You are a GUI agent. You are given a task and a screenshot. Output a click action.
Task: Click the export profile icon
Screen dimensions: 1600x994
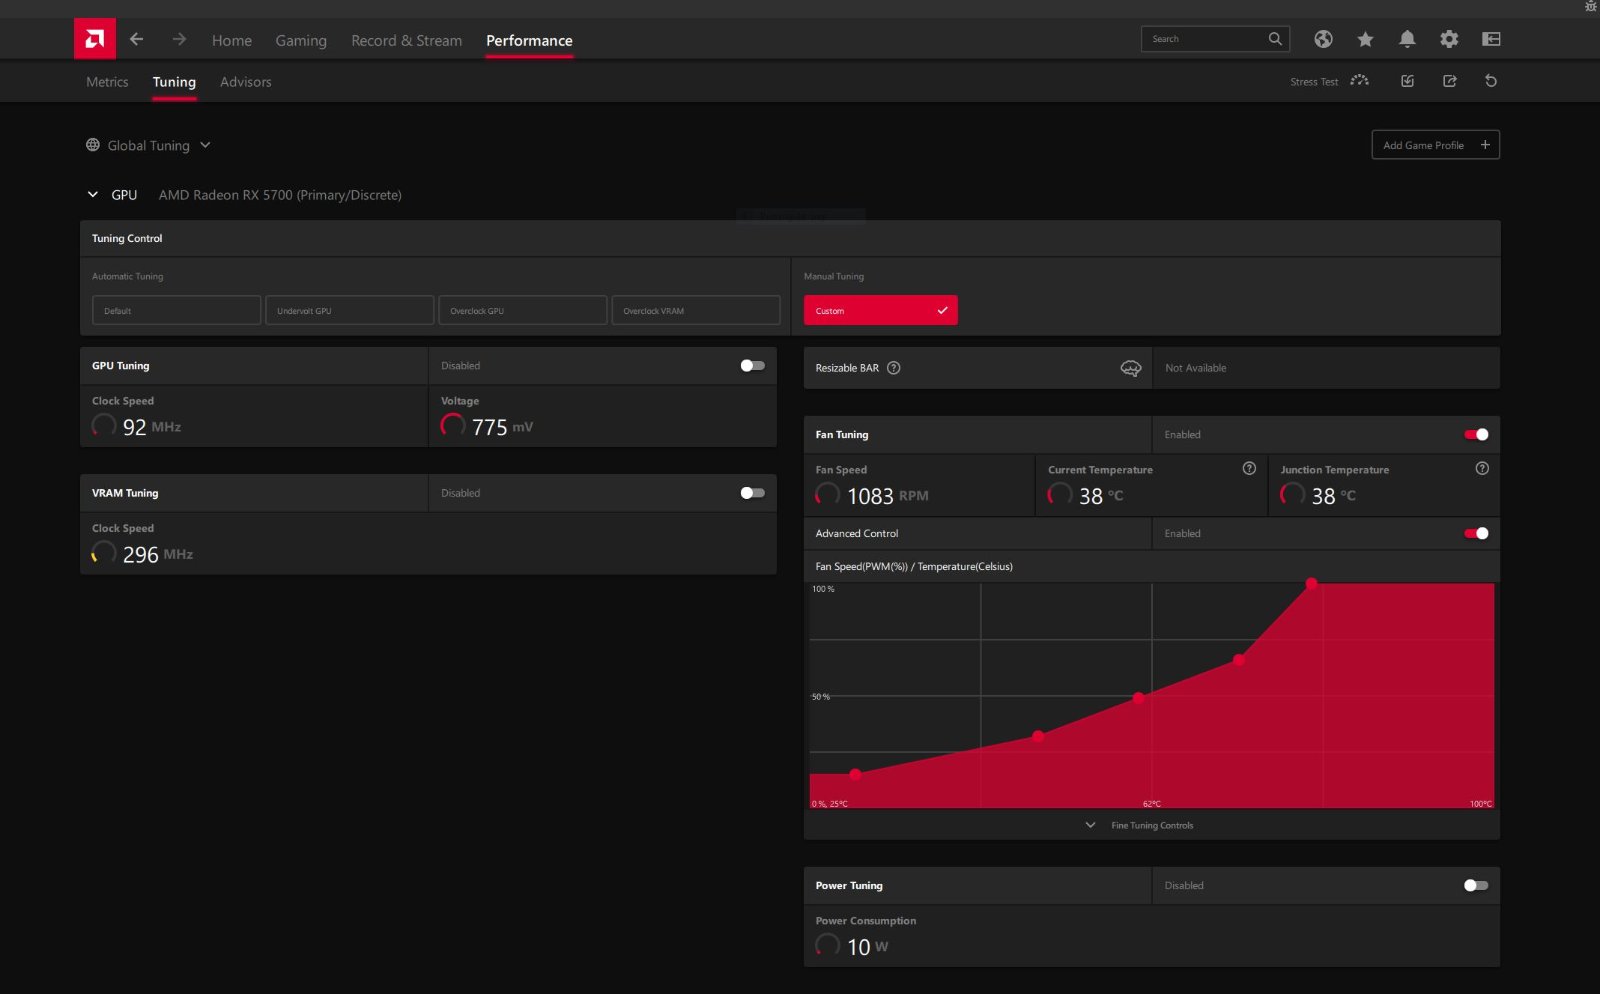pos(1449,81)
